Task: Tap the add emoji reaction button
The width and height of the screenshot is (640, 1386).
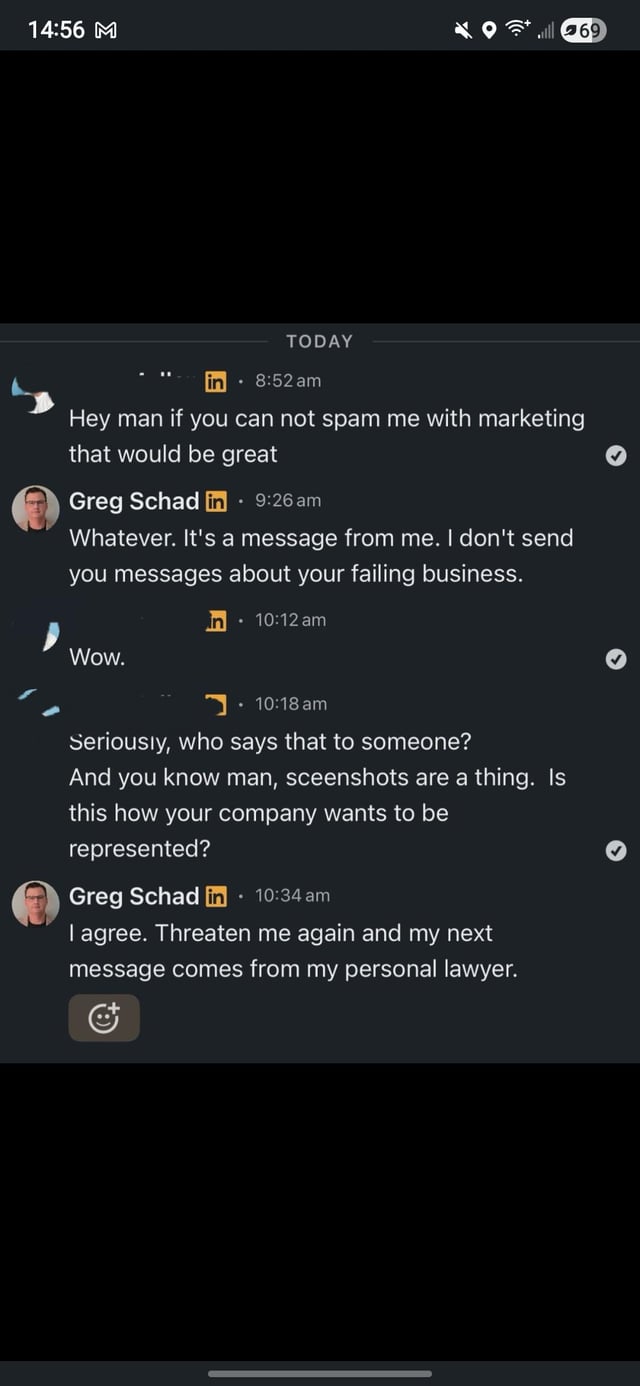Action: [104, 1018]
